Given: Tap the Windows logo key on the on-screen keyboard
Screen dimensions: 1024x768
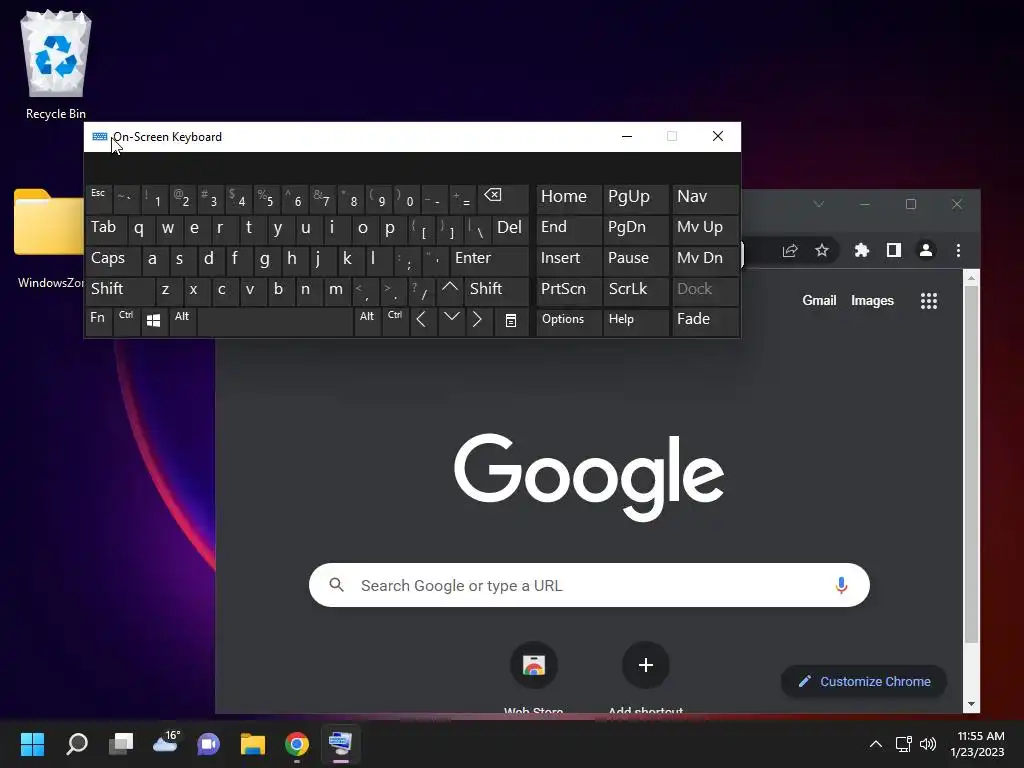Looking at the screenshot, I should coord(154,321).
